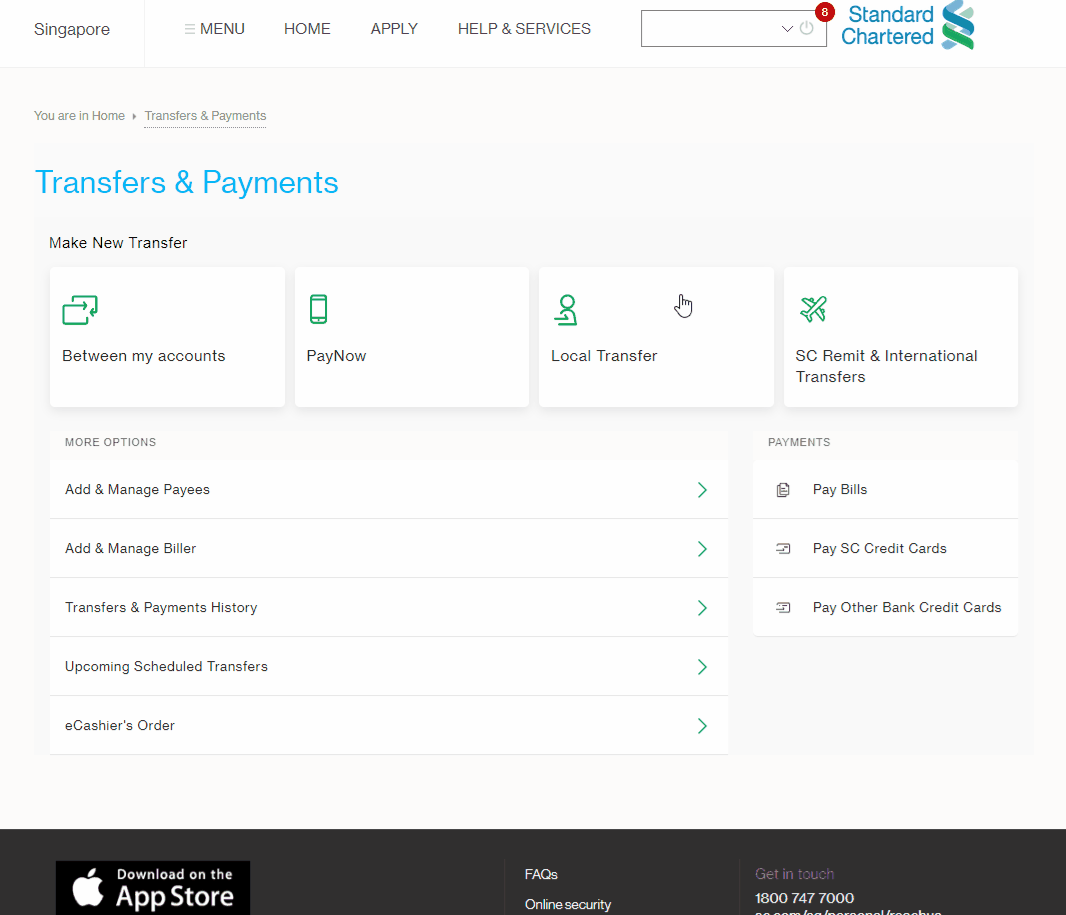
Task: Click the power logout icon in header
Action: pos(807,28)
